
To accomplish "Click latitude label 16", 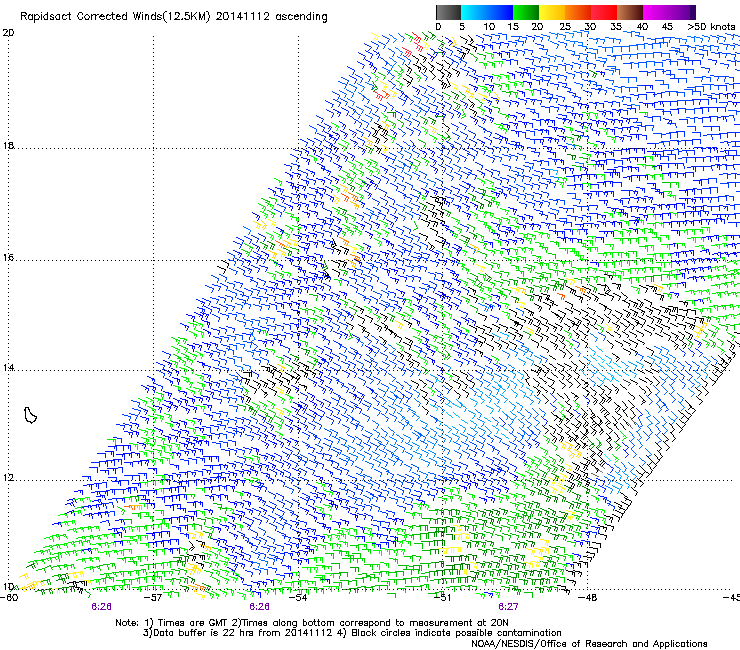I will [x=8, y=258].
